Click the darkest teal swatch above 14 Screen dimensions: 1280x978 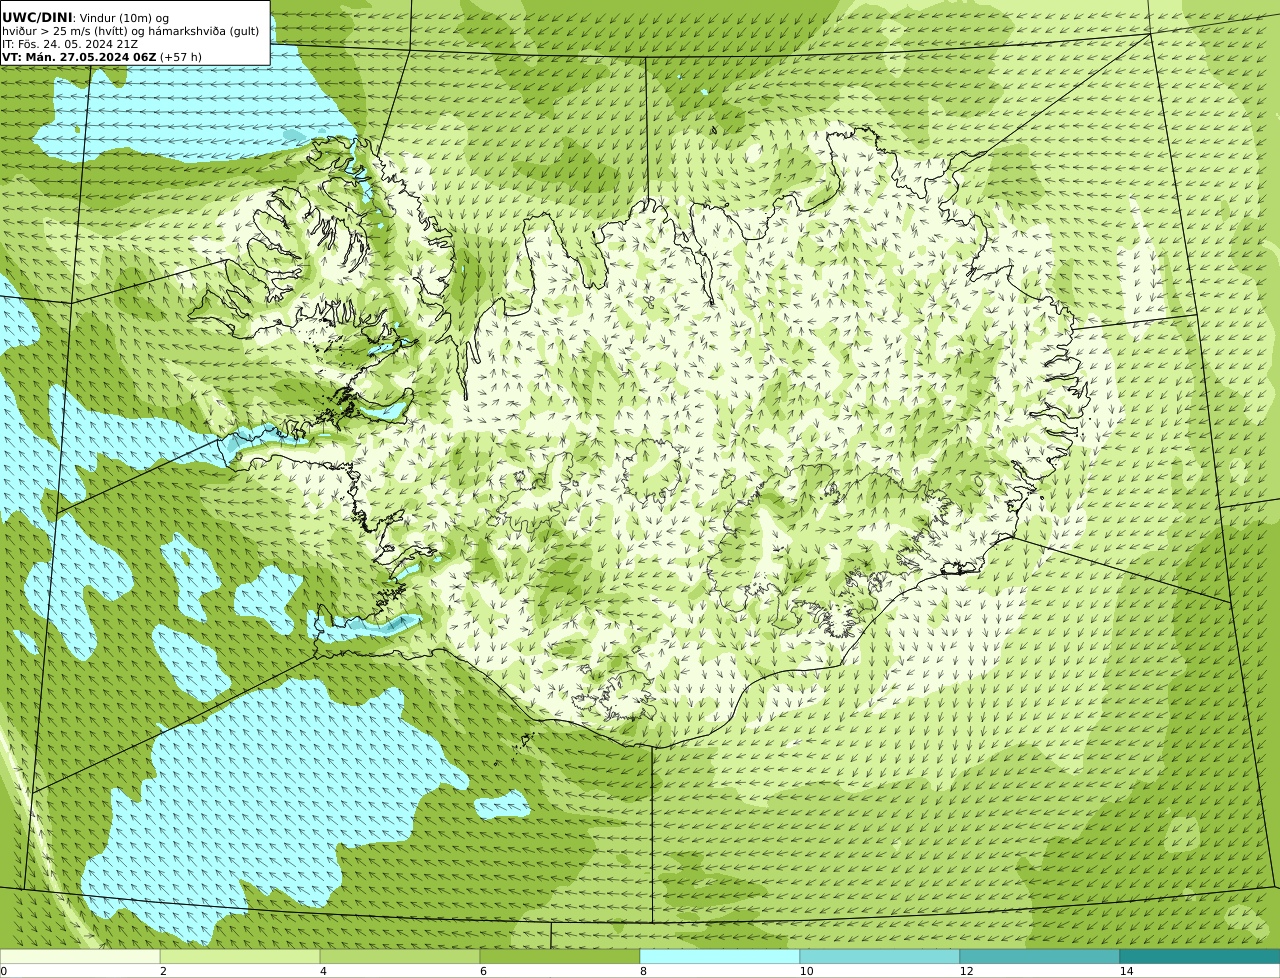1200,956
